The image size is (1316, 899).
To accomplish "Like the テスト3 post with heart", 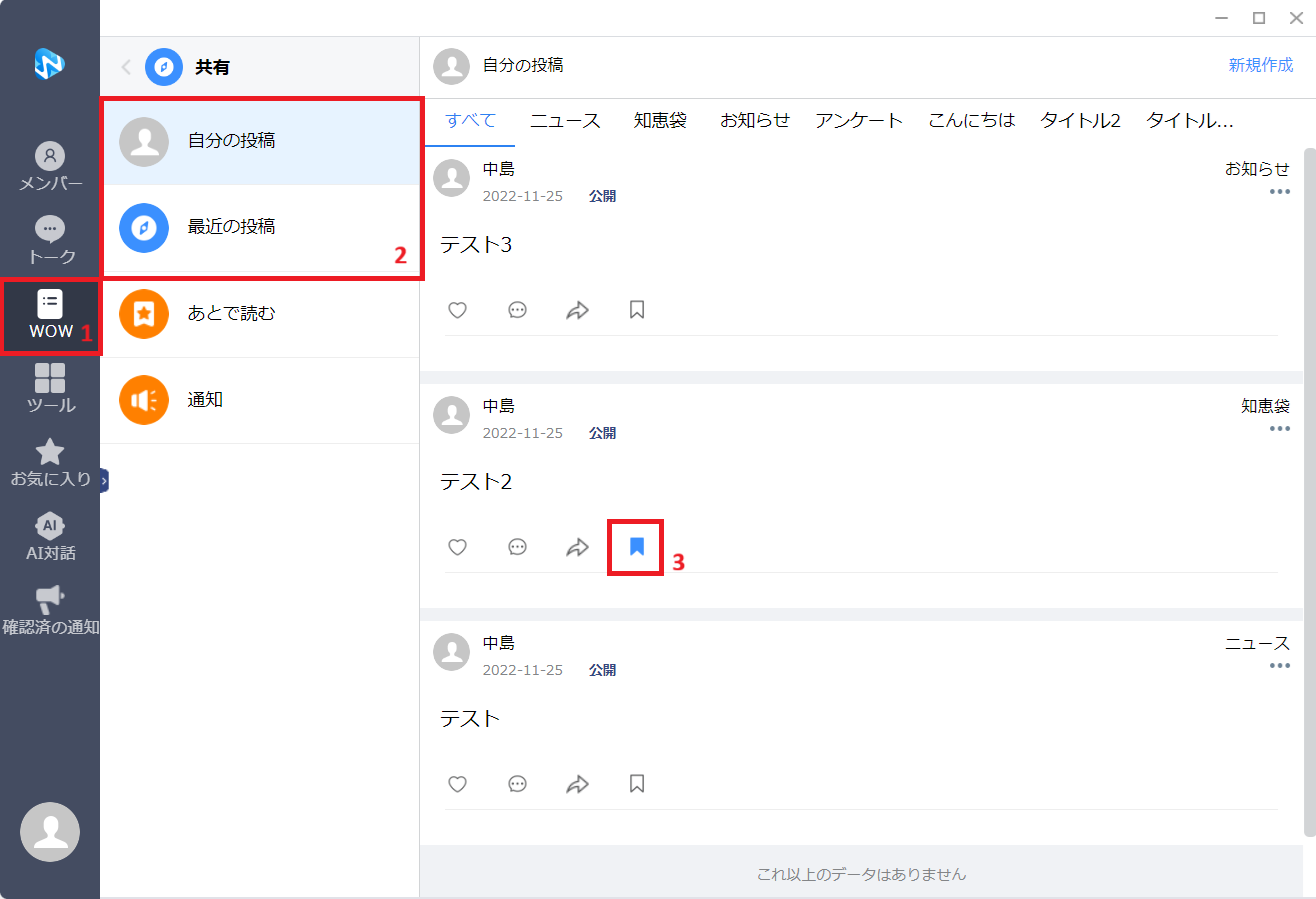I will point(457,310).
